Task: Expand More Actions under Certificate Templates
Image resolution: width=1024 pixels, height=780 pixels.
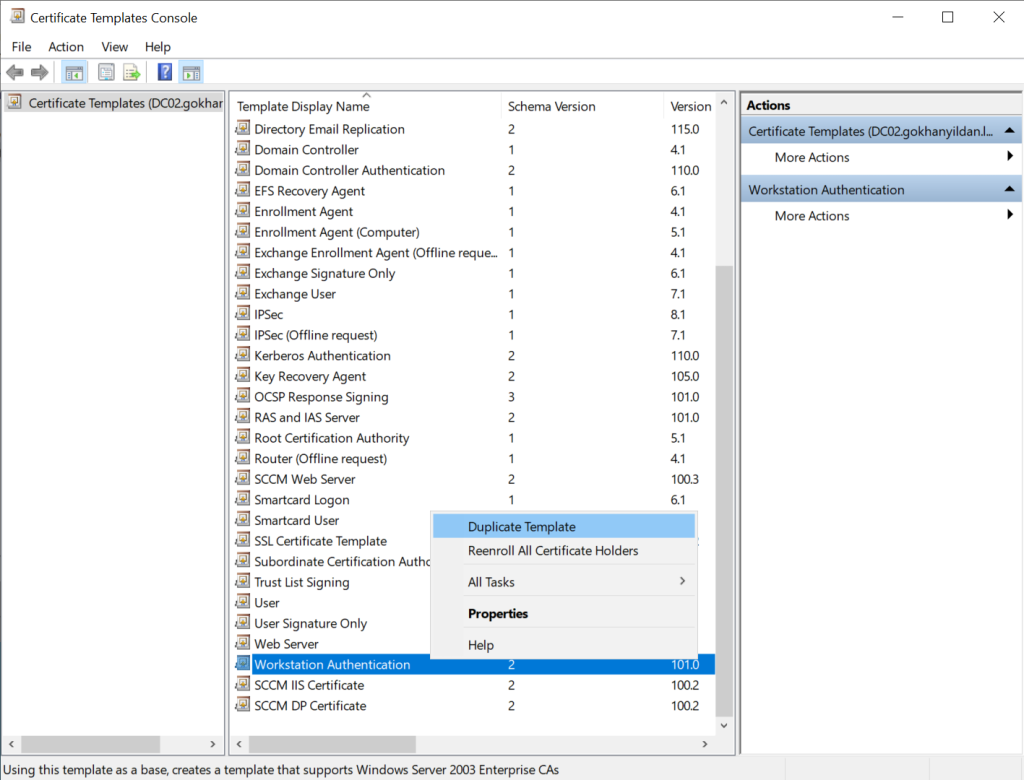Action: point(881,157)
